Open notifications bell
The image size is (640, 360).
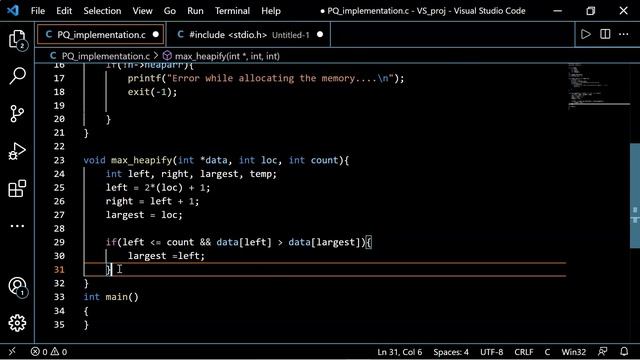pyautogui.click(x=624, y=351)
